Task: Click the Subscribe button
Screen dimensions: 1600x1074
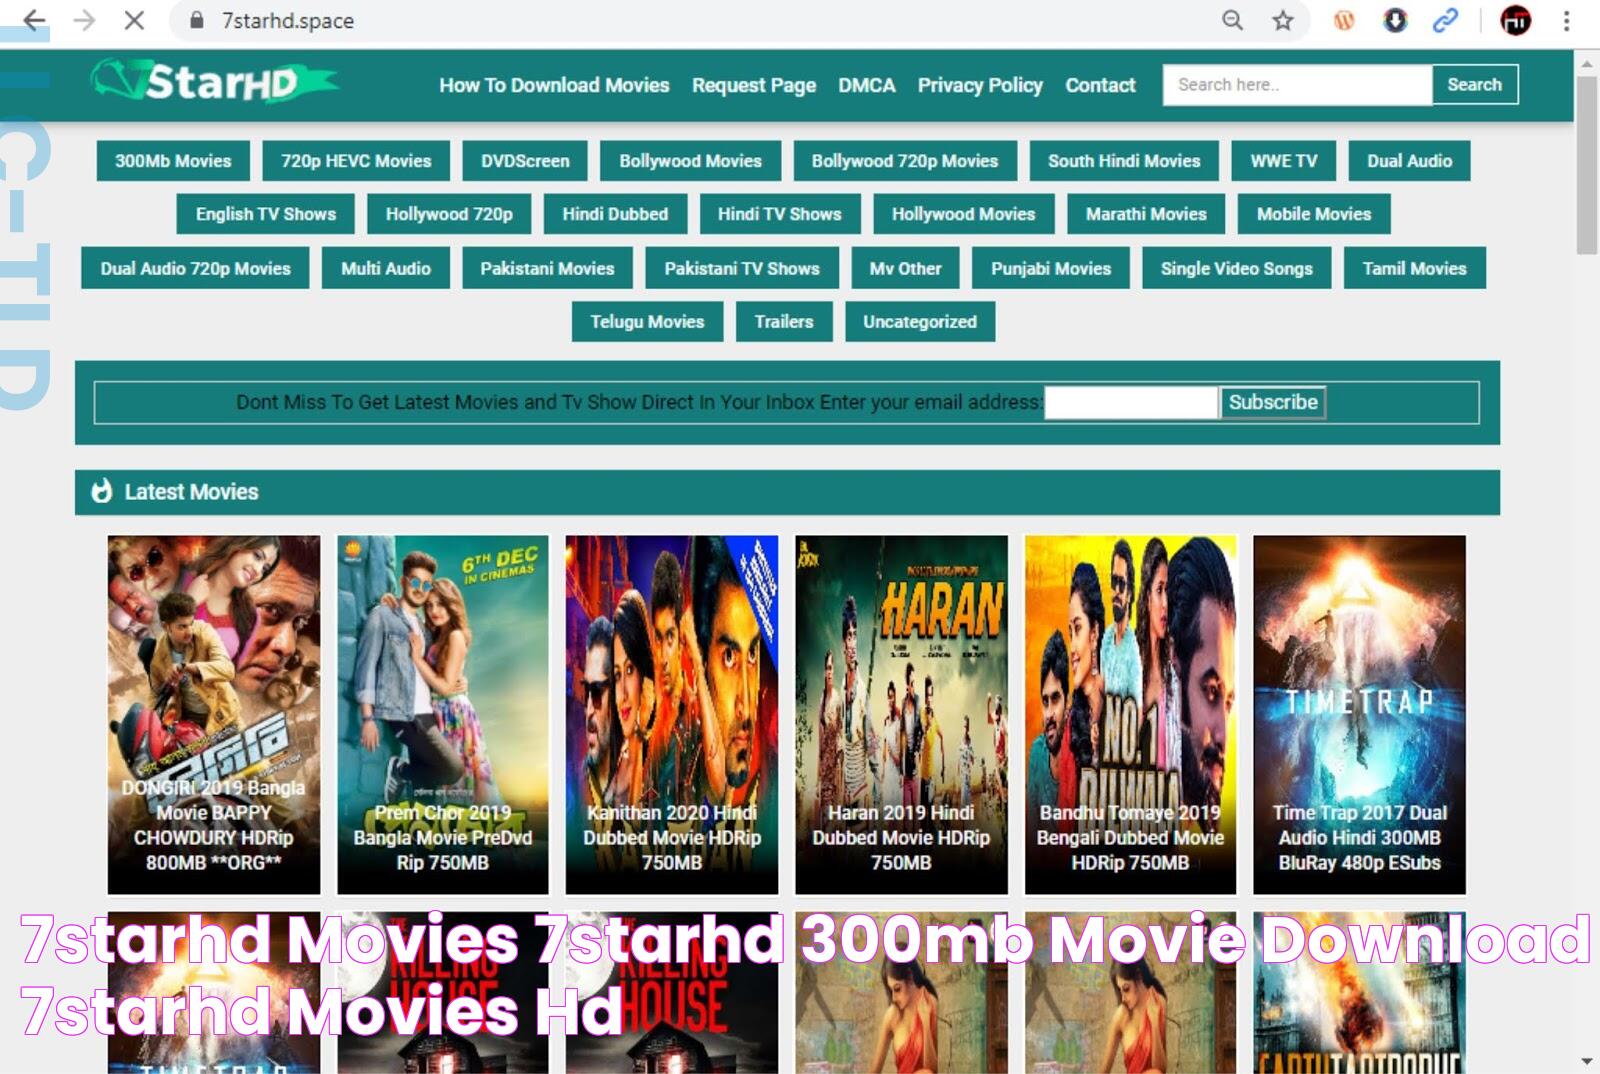Action: pos(1273,402)
